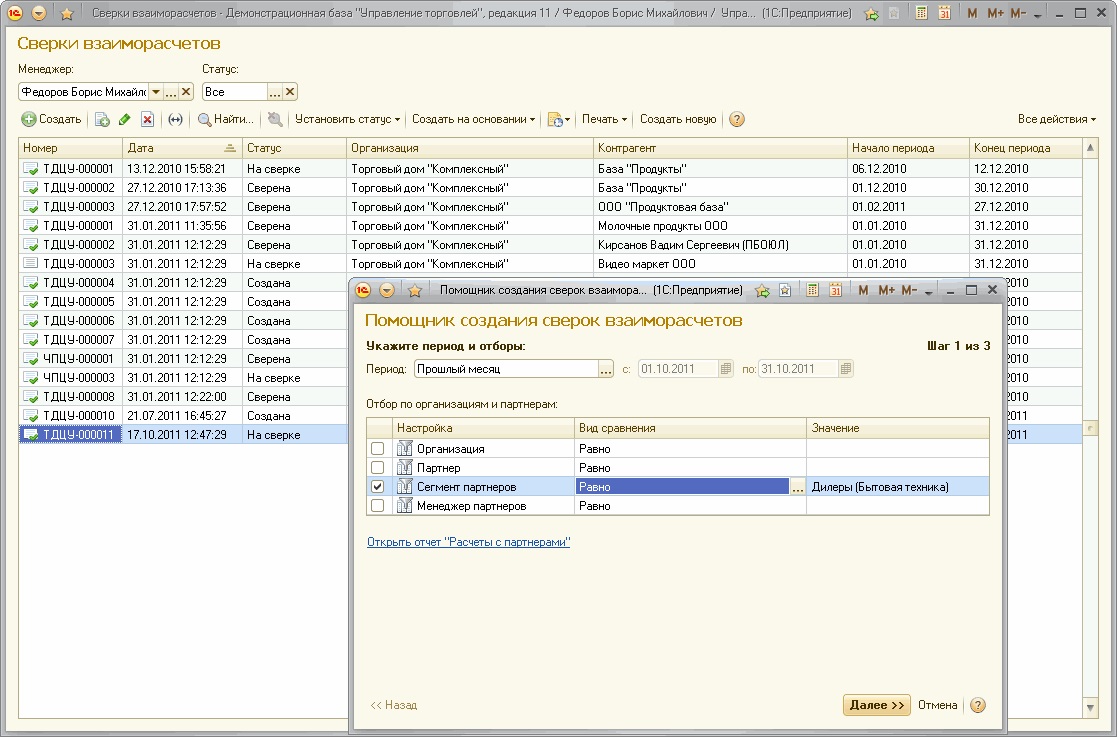Open the calendar in the main window title bar
This screenshot has width=1117, height=737.
944,13
